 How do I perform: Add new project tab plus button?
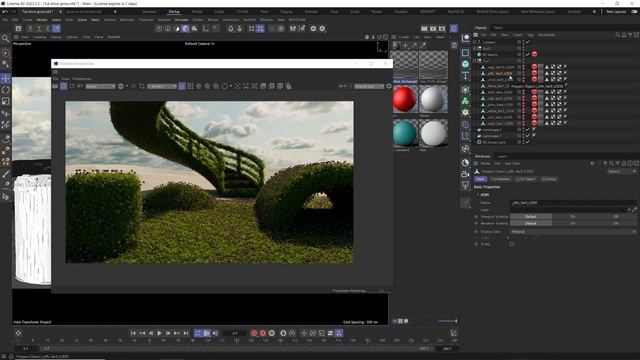[115, 12]
